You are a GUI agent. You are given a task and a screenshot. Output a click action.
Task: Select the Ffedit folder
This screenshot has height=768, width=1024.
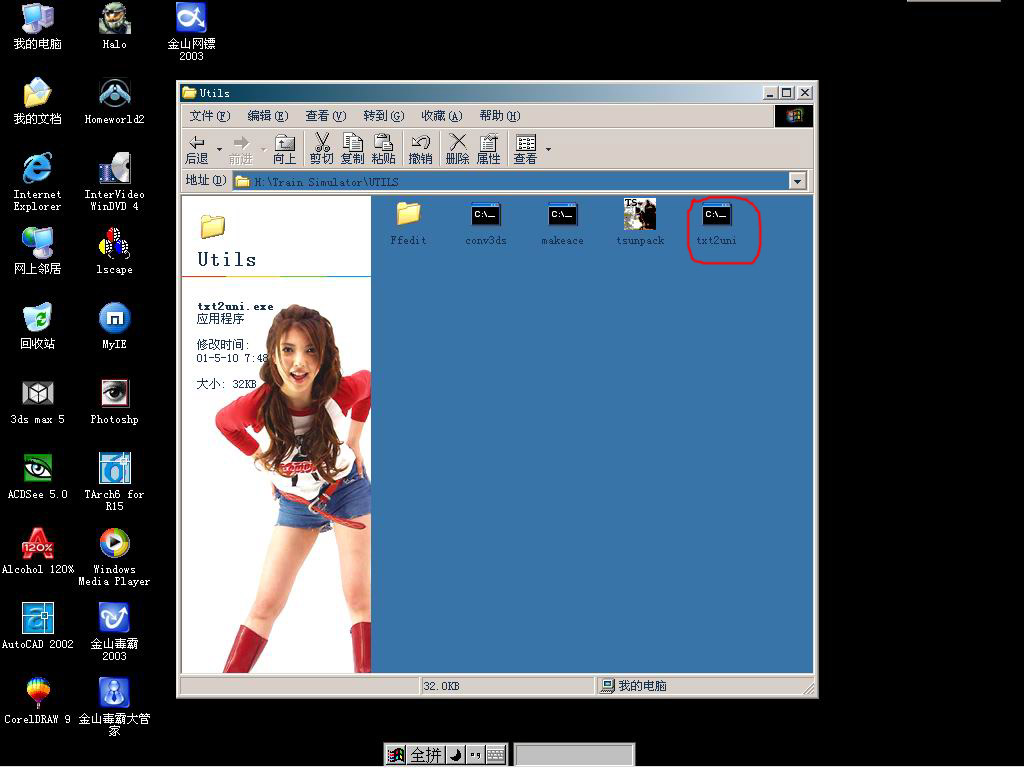408,221
